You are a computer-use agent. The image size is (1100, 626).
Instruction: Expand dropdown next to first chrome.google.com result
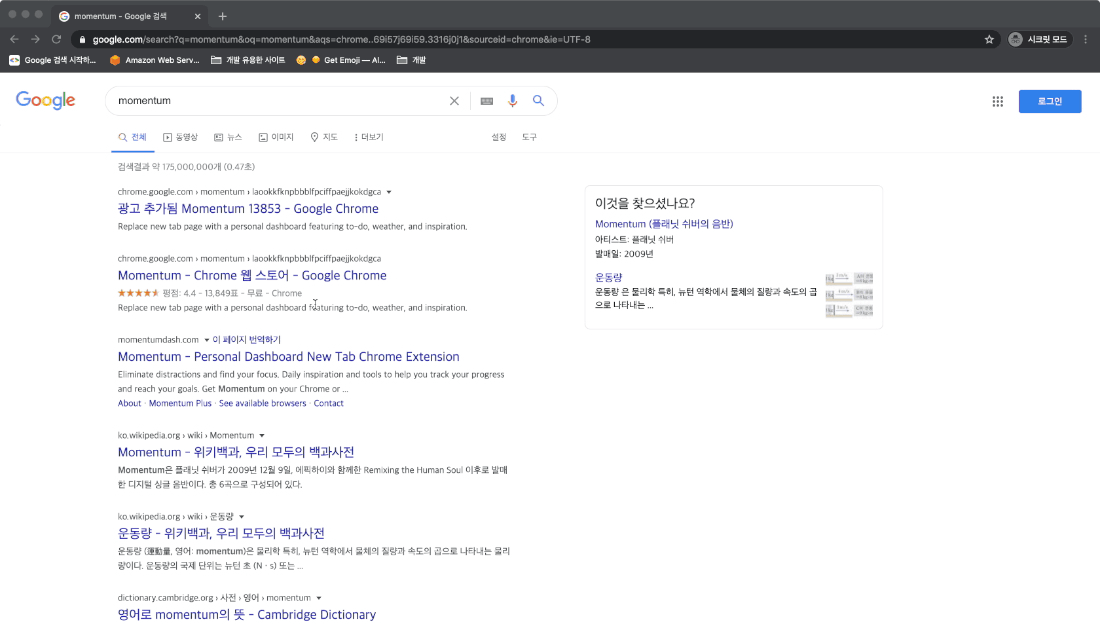tap(389, 192)
